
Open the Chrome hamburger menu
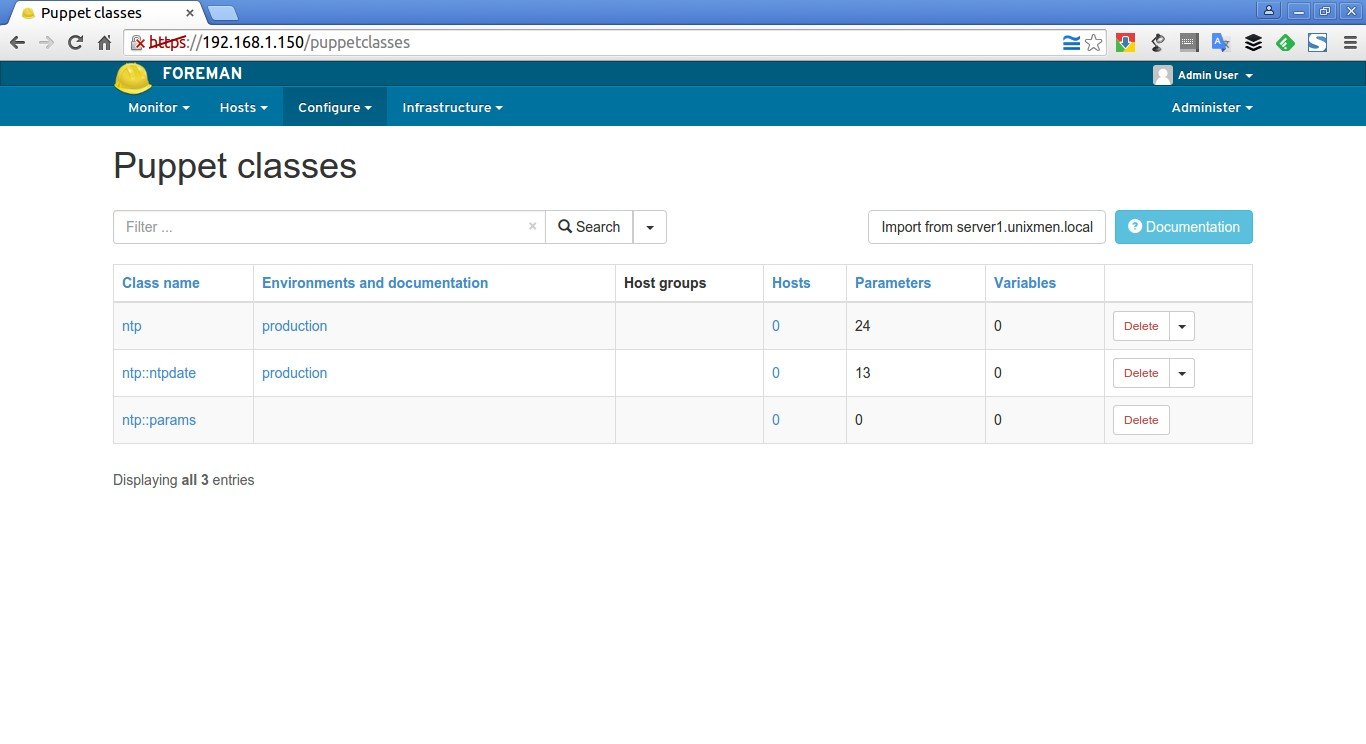click(1348, 43)
